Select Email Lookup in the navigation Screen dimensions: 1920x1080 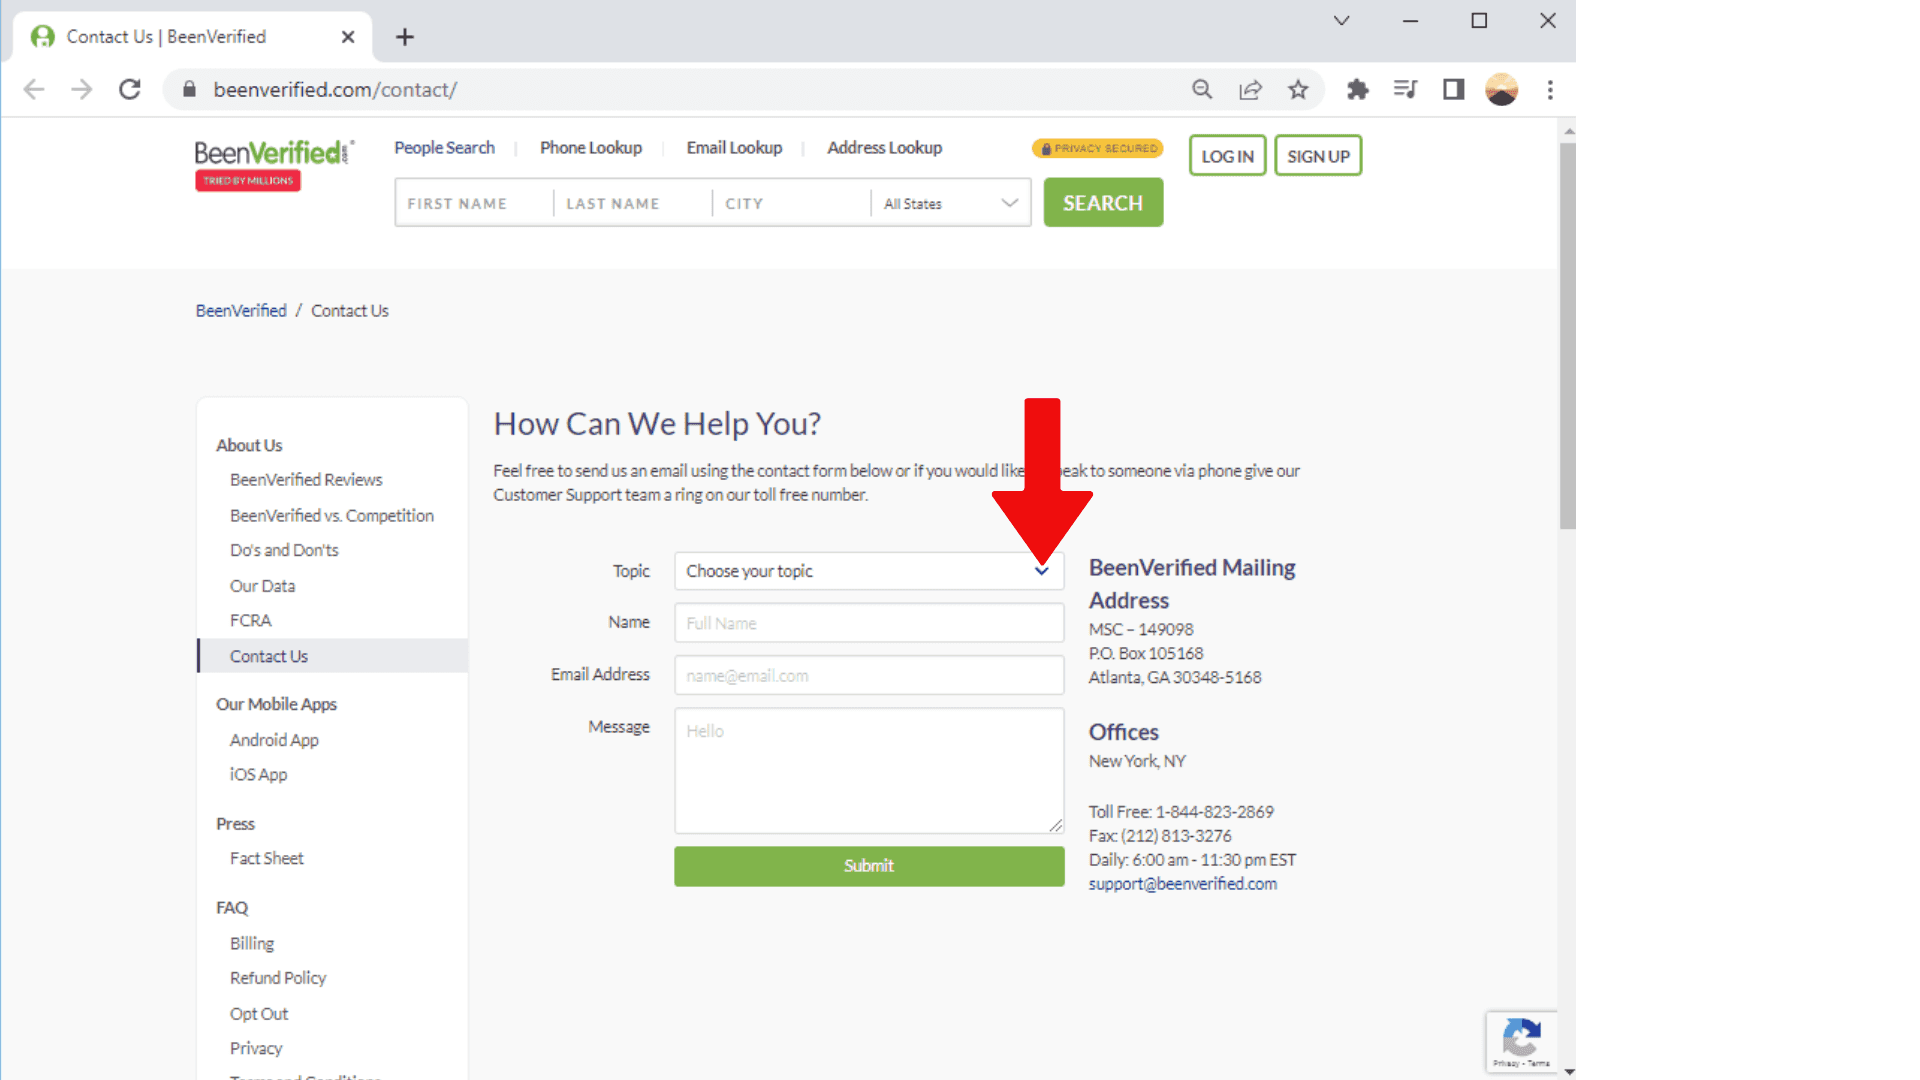click(734, 147)
